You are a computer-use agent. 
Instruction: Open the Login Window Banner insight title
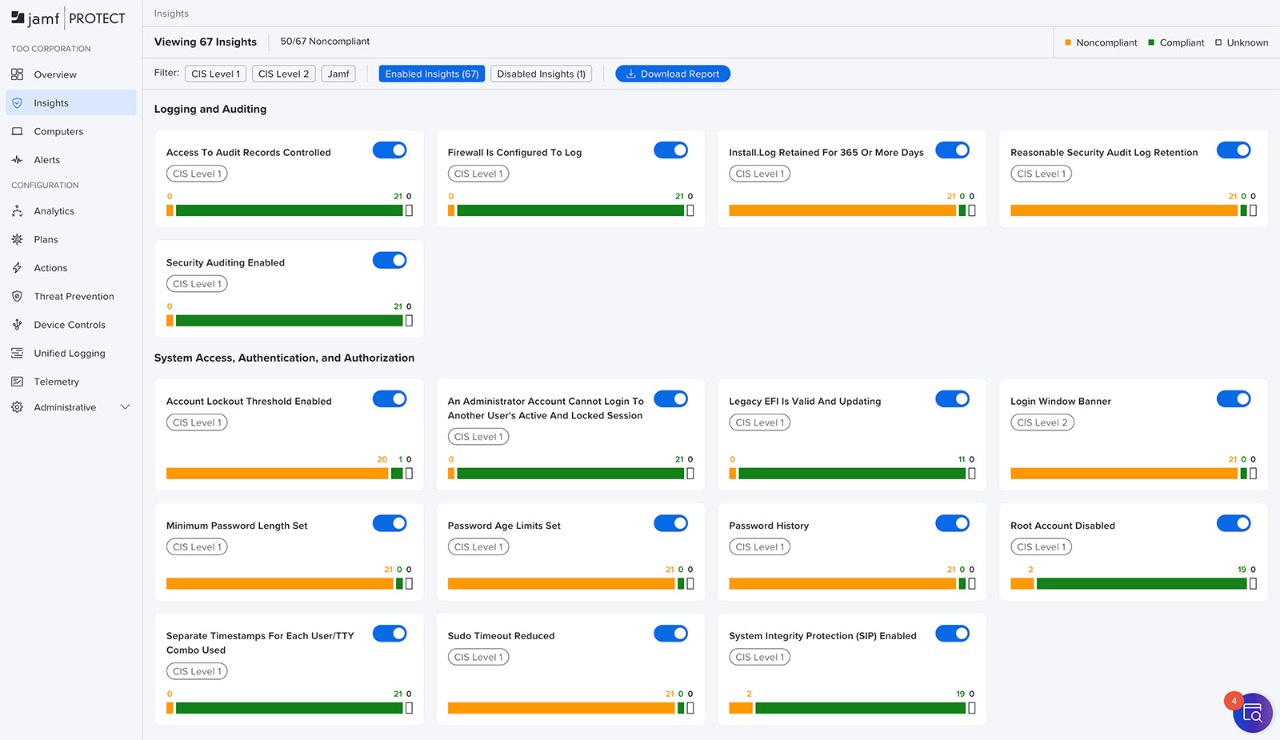1060,401
